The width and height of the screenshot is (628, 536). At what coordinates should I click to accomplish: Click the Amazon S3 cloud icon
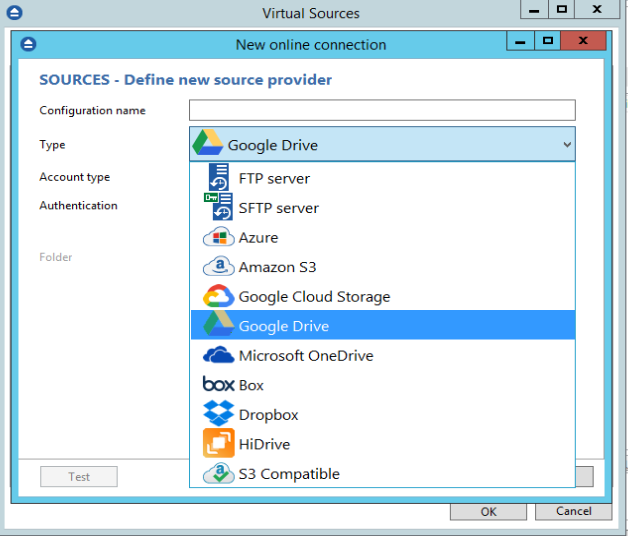(219, 266)
